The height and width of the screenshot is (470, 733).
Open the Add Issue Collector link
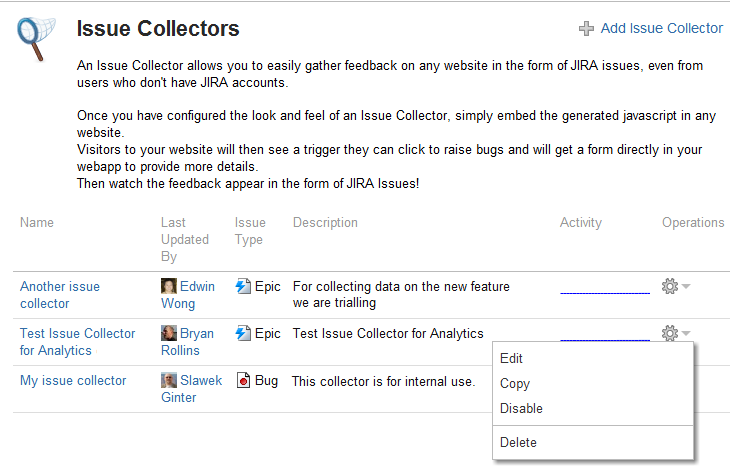click(661, 29)
